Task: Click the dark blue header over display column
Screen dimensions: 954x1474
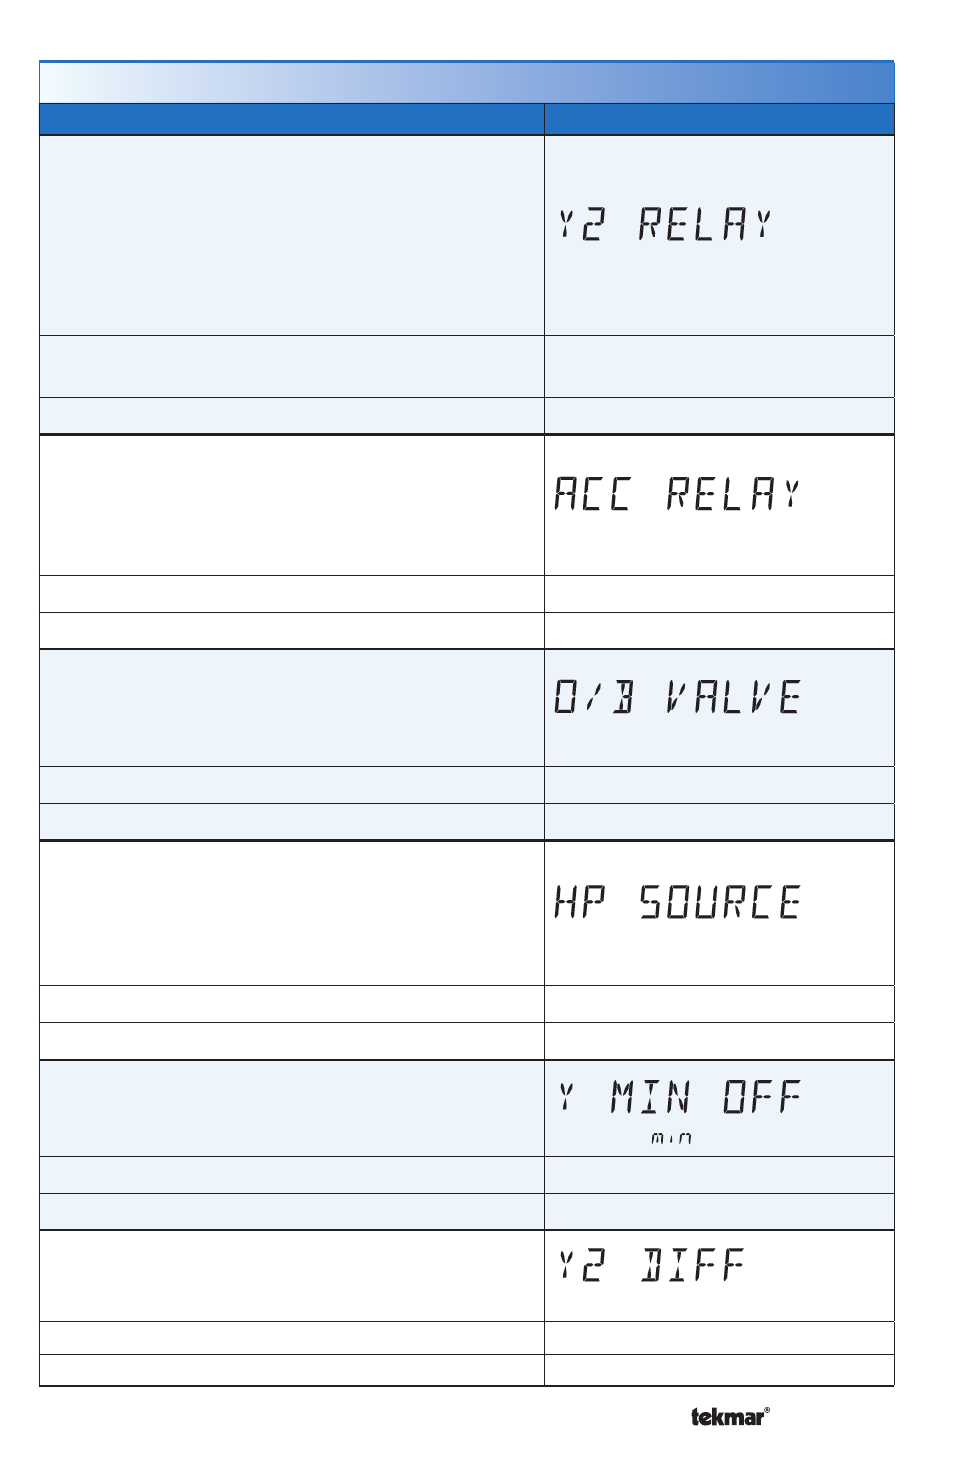Action: 719,119
